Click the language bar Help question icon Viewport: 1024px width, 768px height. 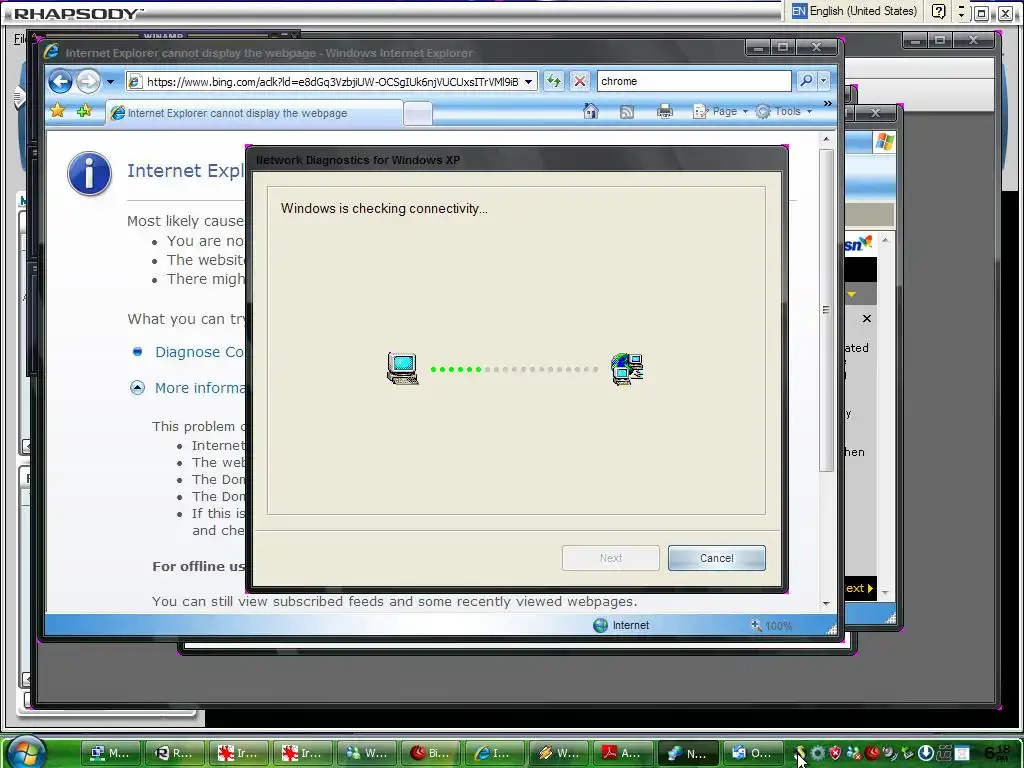tap(938, 11)
